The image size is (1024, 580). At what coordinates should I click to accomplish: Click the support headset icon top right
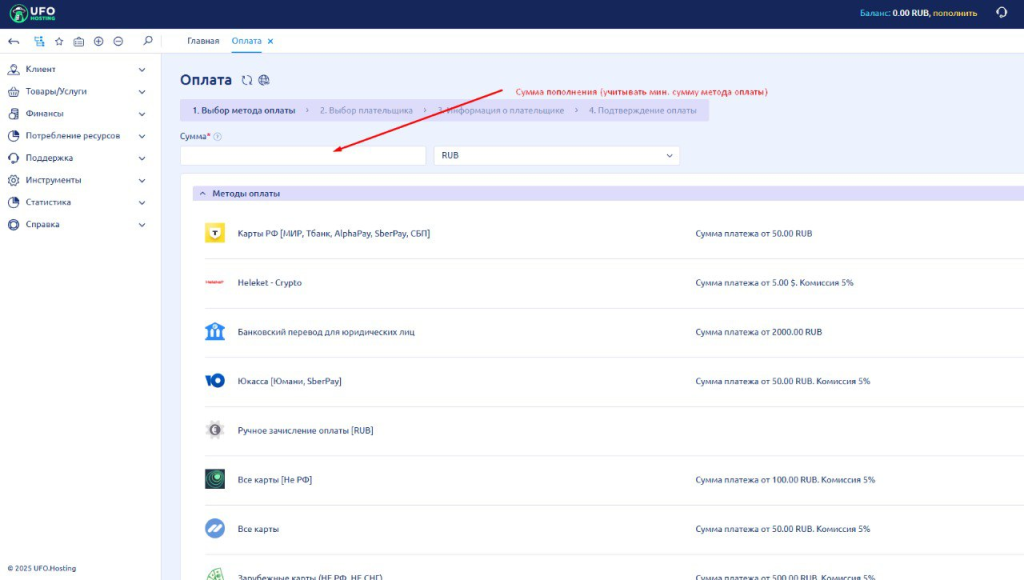tap(1001, 13)
